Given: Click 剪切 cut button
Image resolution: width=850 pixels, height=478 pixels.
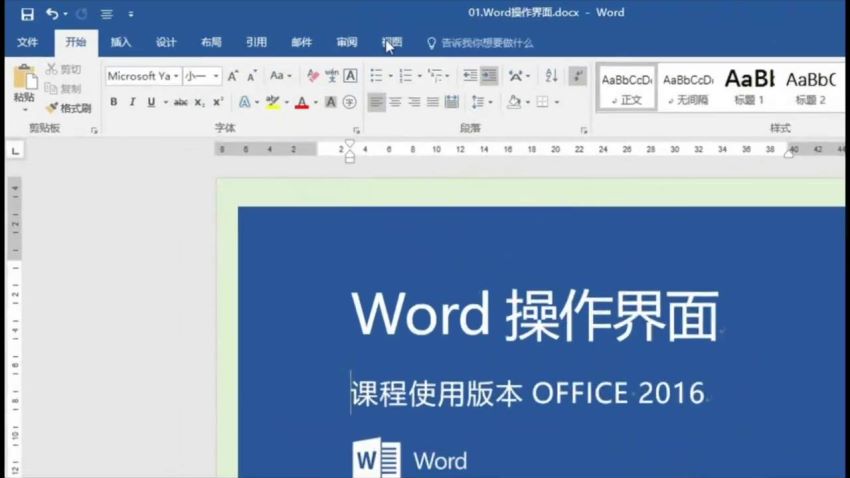Looking at the screenshot, I should (64, 69).
